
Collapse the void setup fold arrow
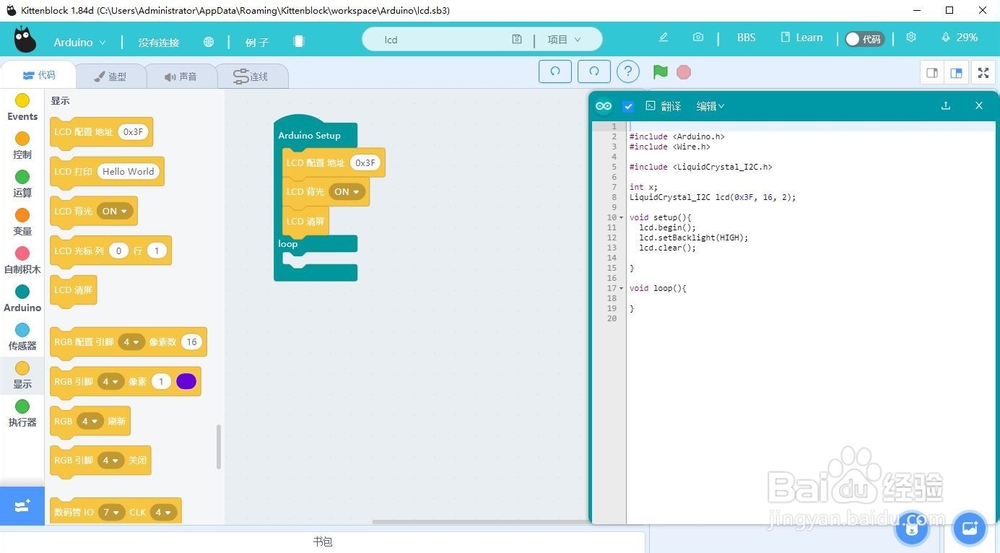click(621, 218)
